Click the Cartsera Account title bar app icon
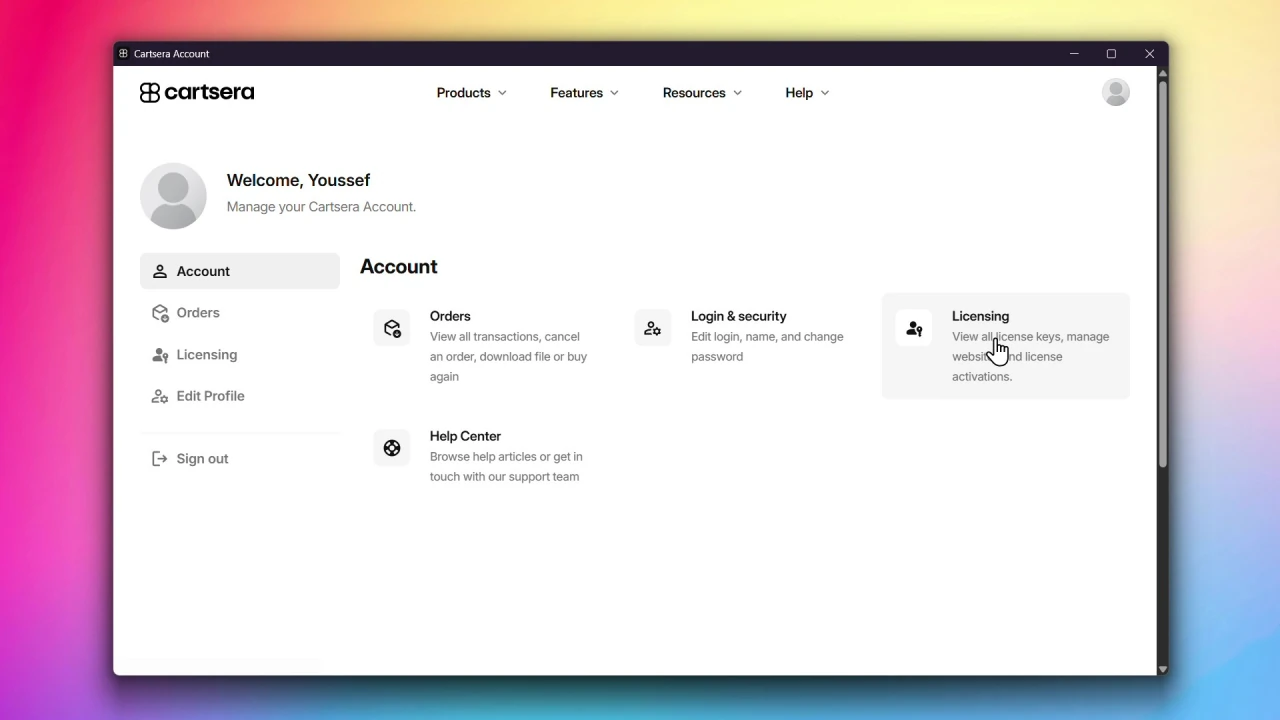 (x=123, y=54)
